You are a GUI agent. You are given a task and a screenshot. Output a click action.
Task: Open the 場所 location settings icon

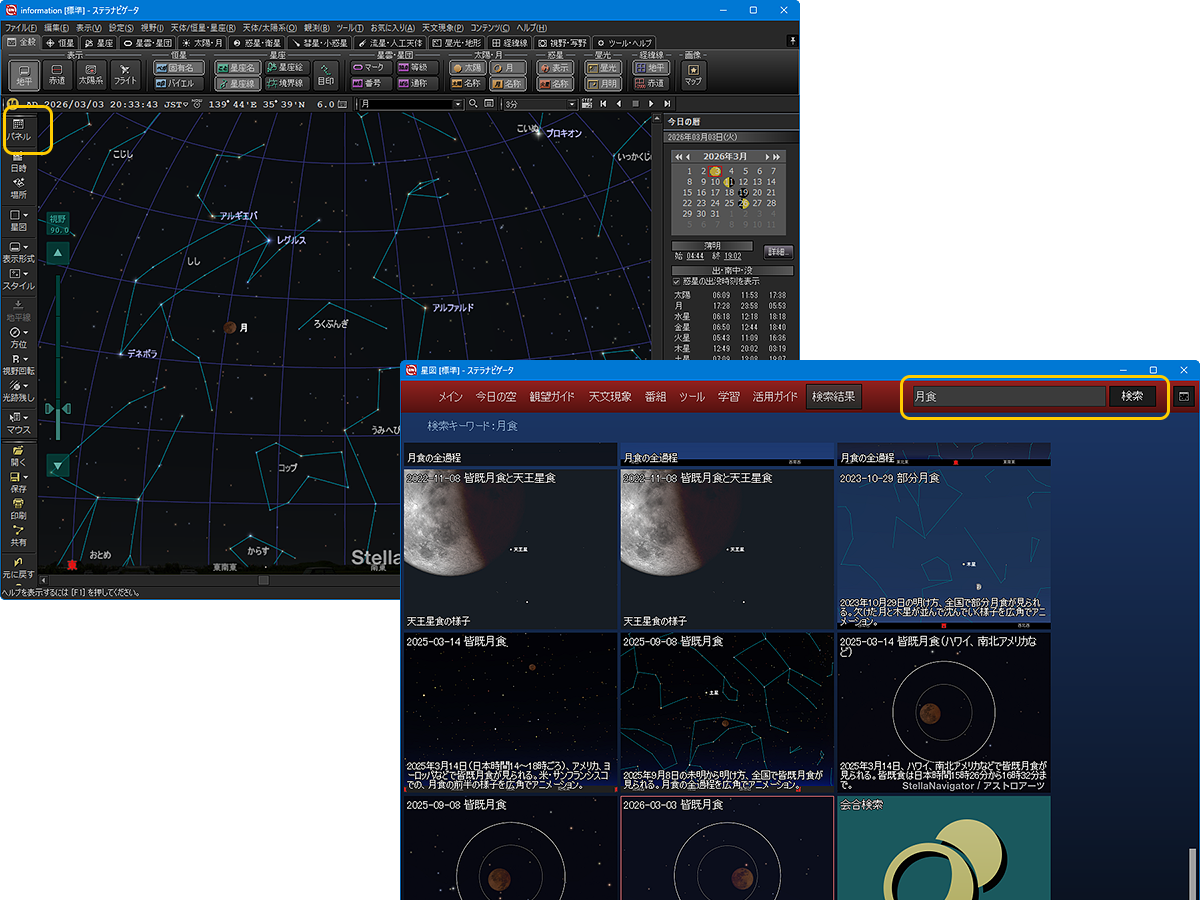19,187
